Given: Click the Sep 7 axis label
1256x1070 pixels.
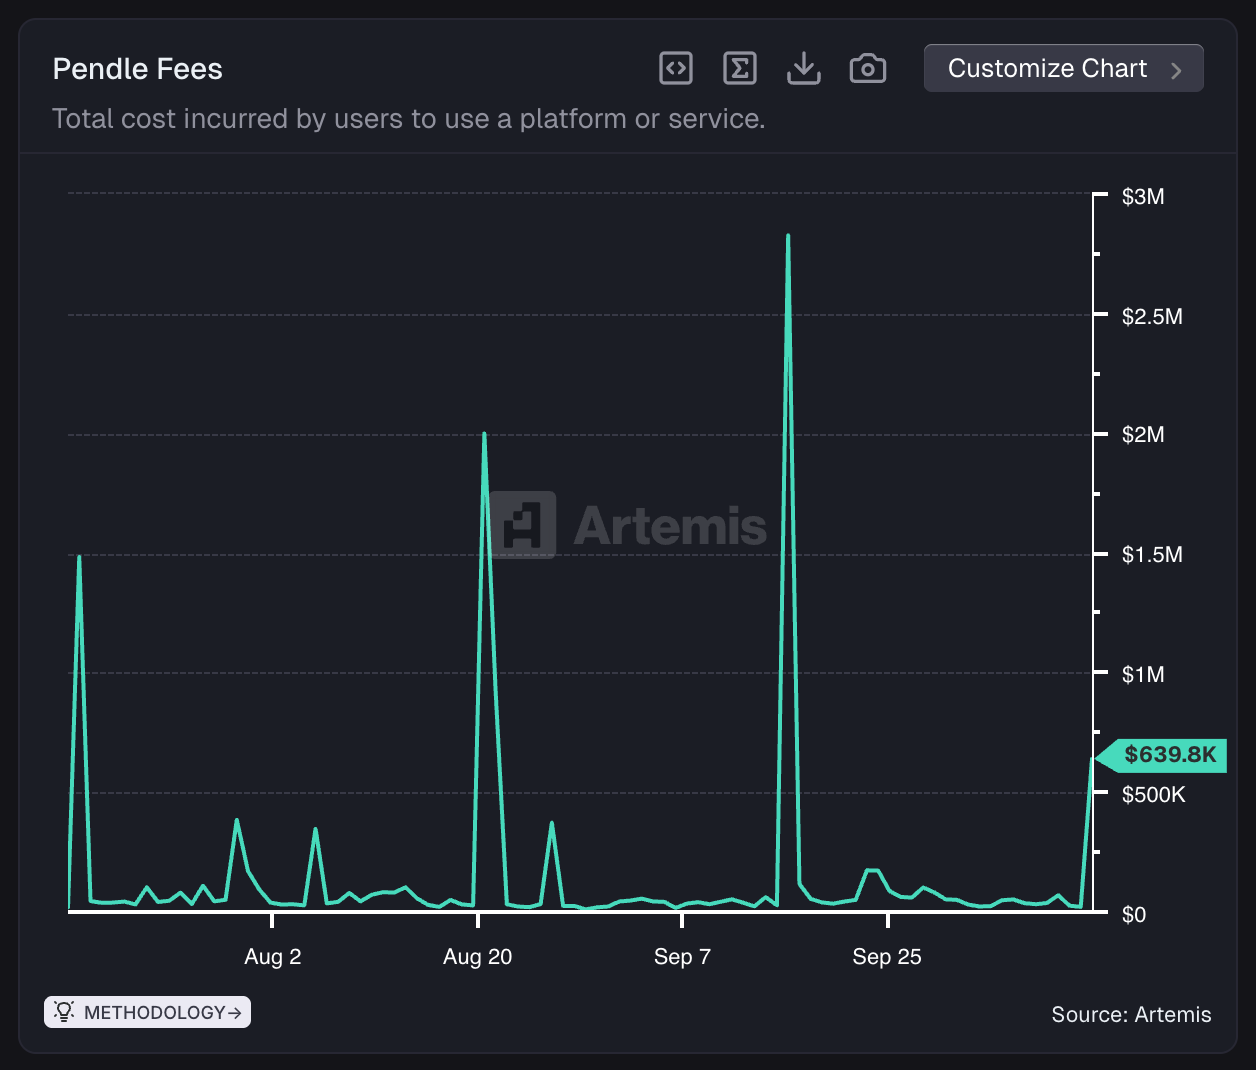Looking at the screenshot, I should click(x=682, y=957).
